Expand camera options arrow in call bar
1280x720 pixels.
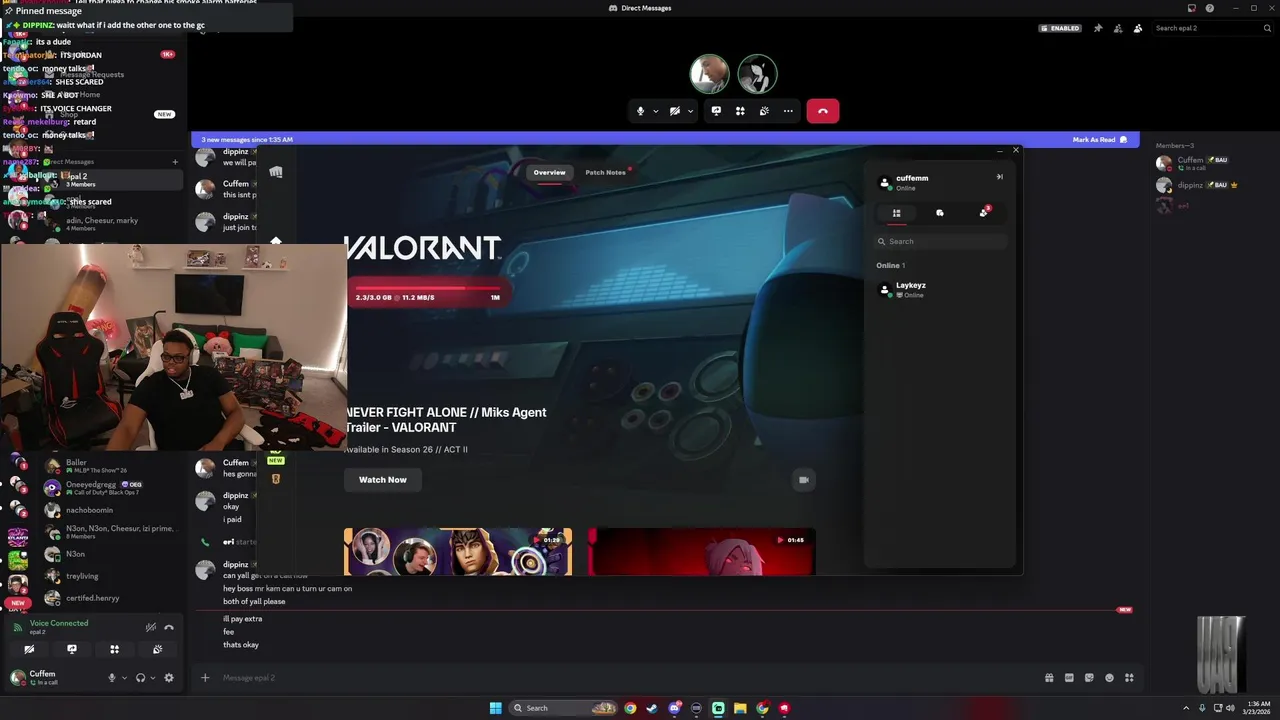click(x=690, y=111)
